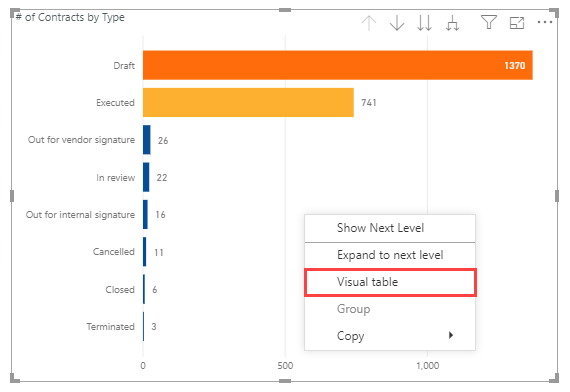Click the top-center resize handle of the visual
This screenshot has width=570, height=392.
click(x=285, y=10)
